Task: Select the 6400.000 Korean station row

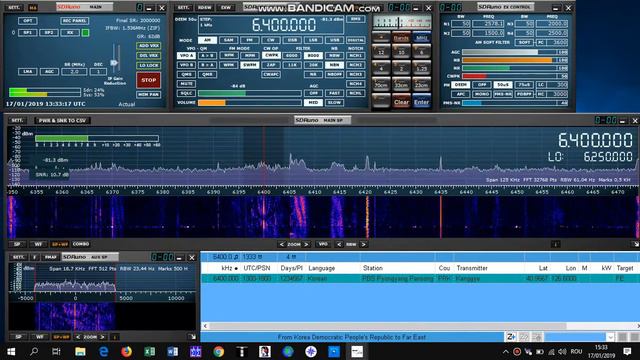Action: click(x=420, y=278)
